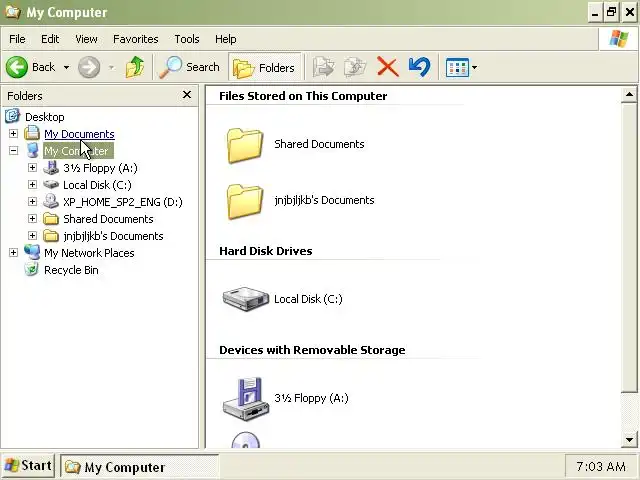
Task: Open the File menu
Action: tap(17, 39)
